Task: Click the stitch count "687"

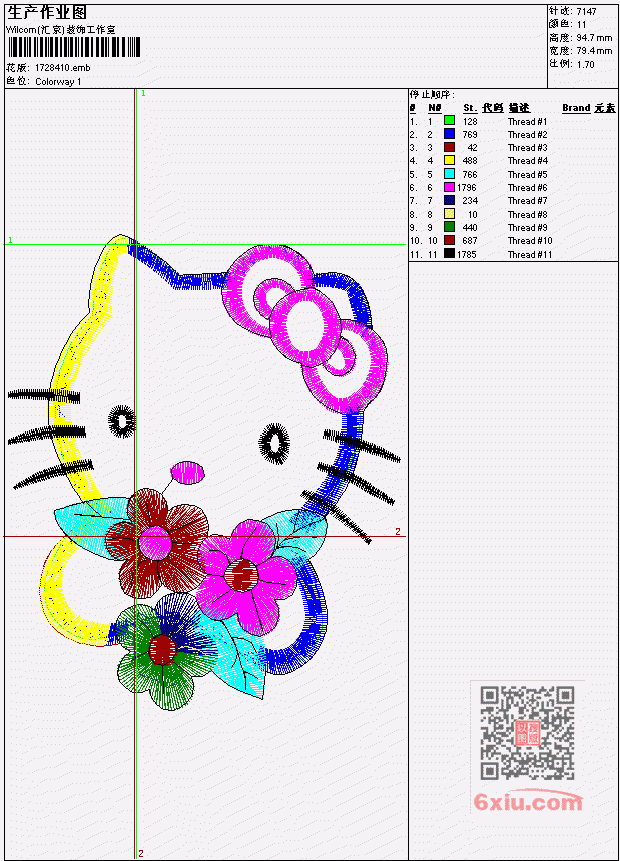Action: tap(470, 241)
